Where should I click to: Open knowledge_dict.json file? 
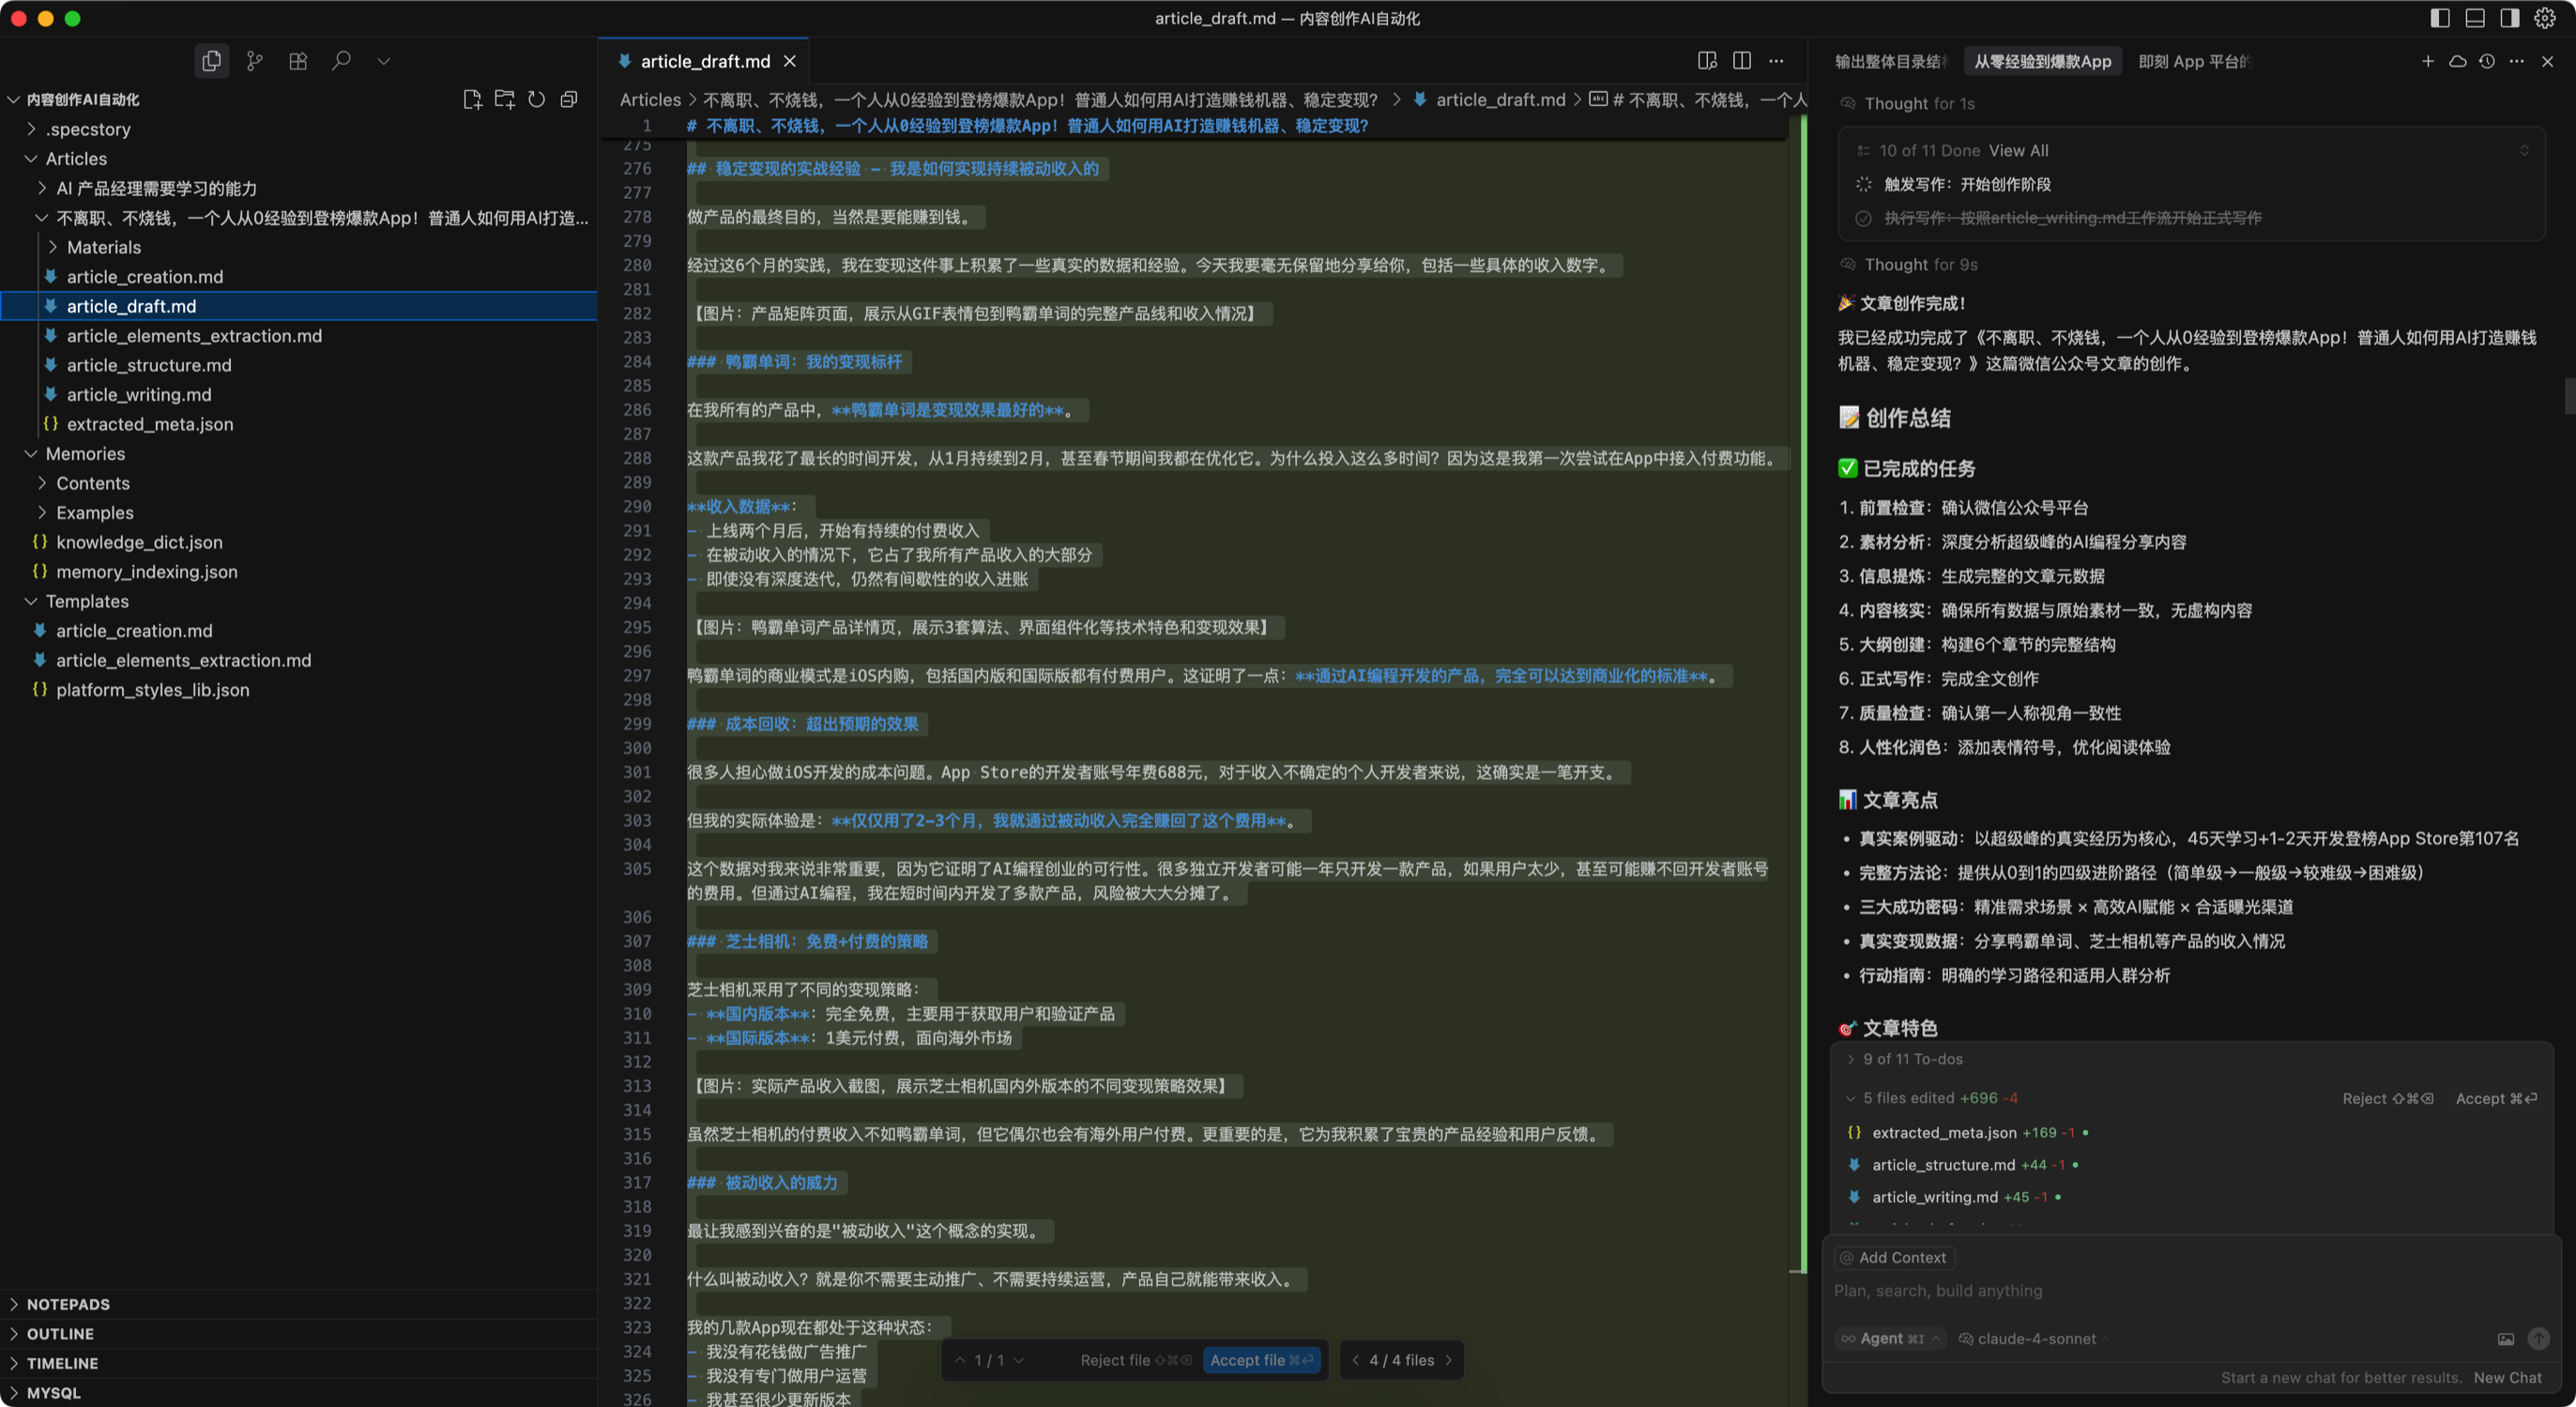(139, 542)
